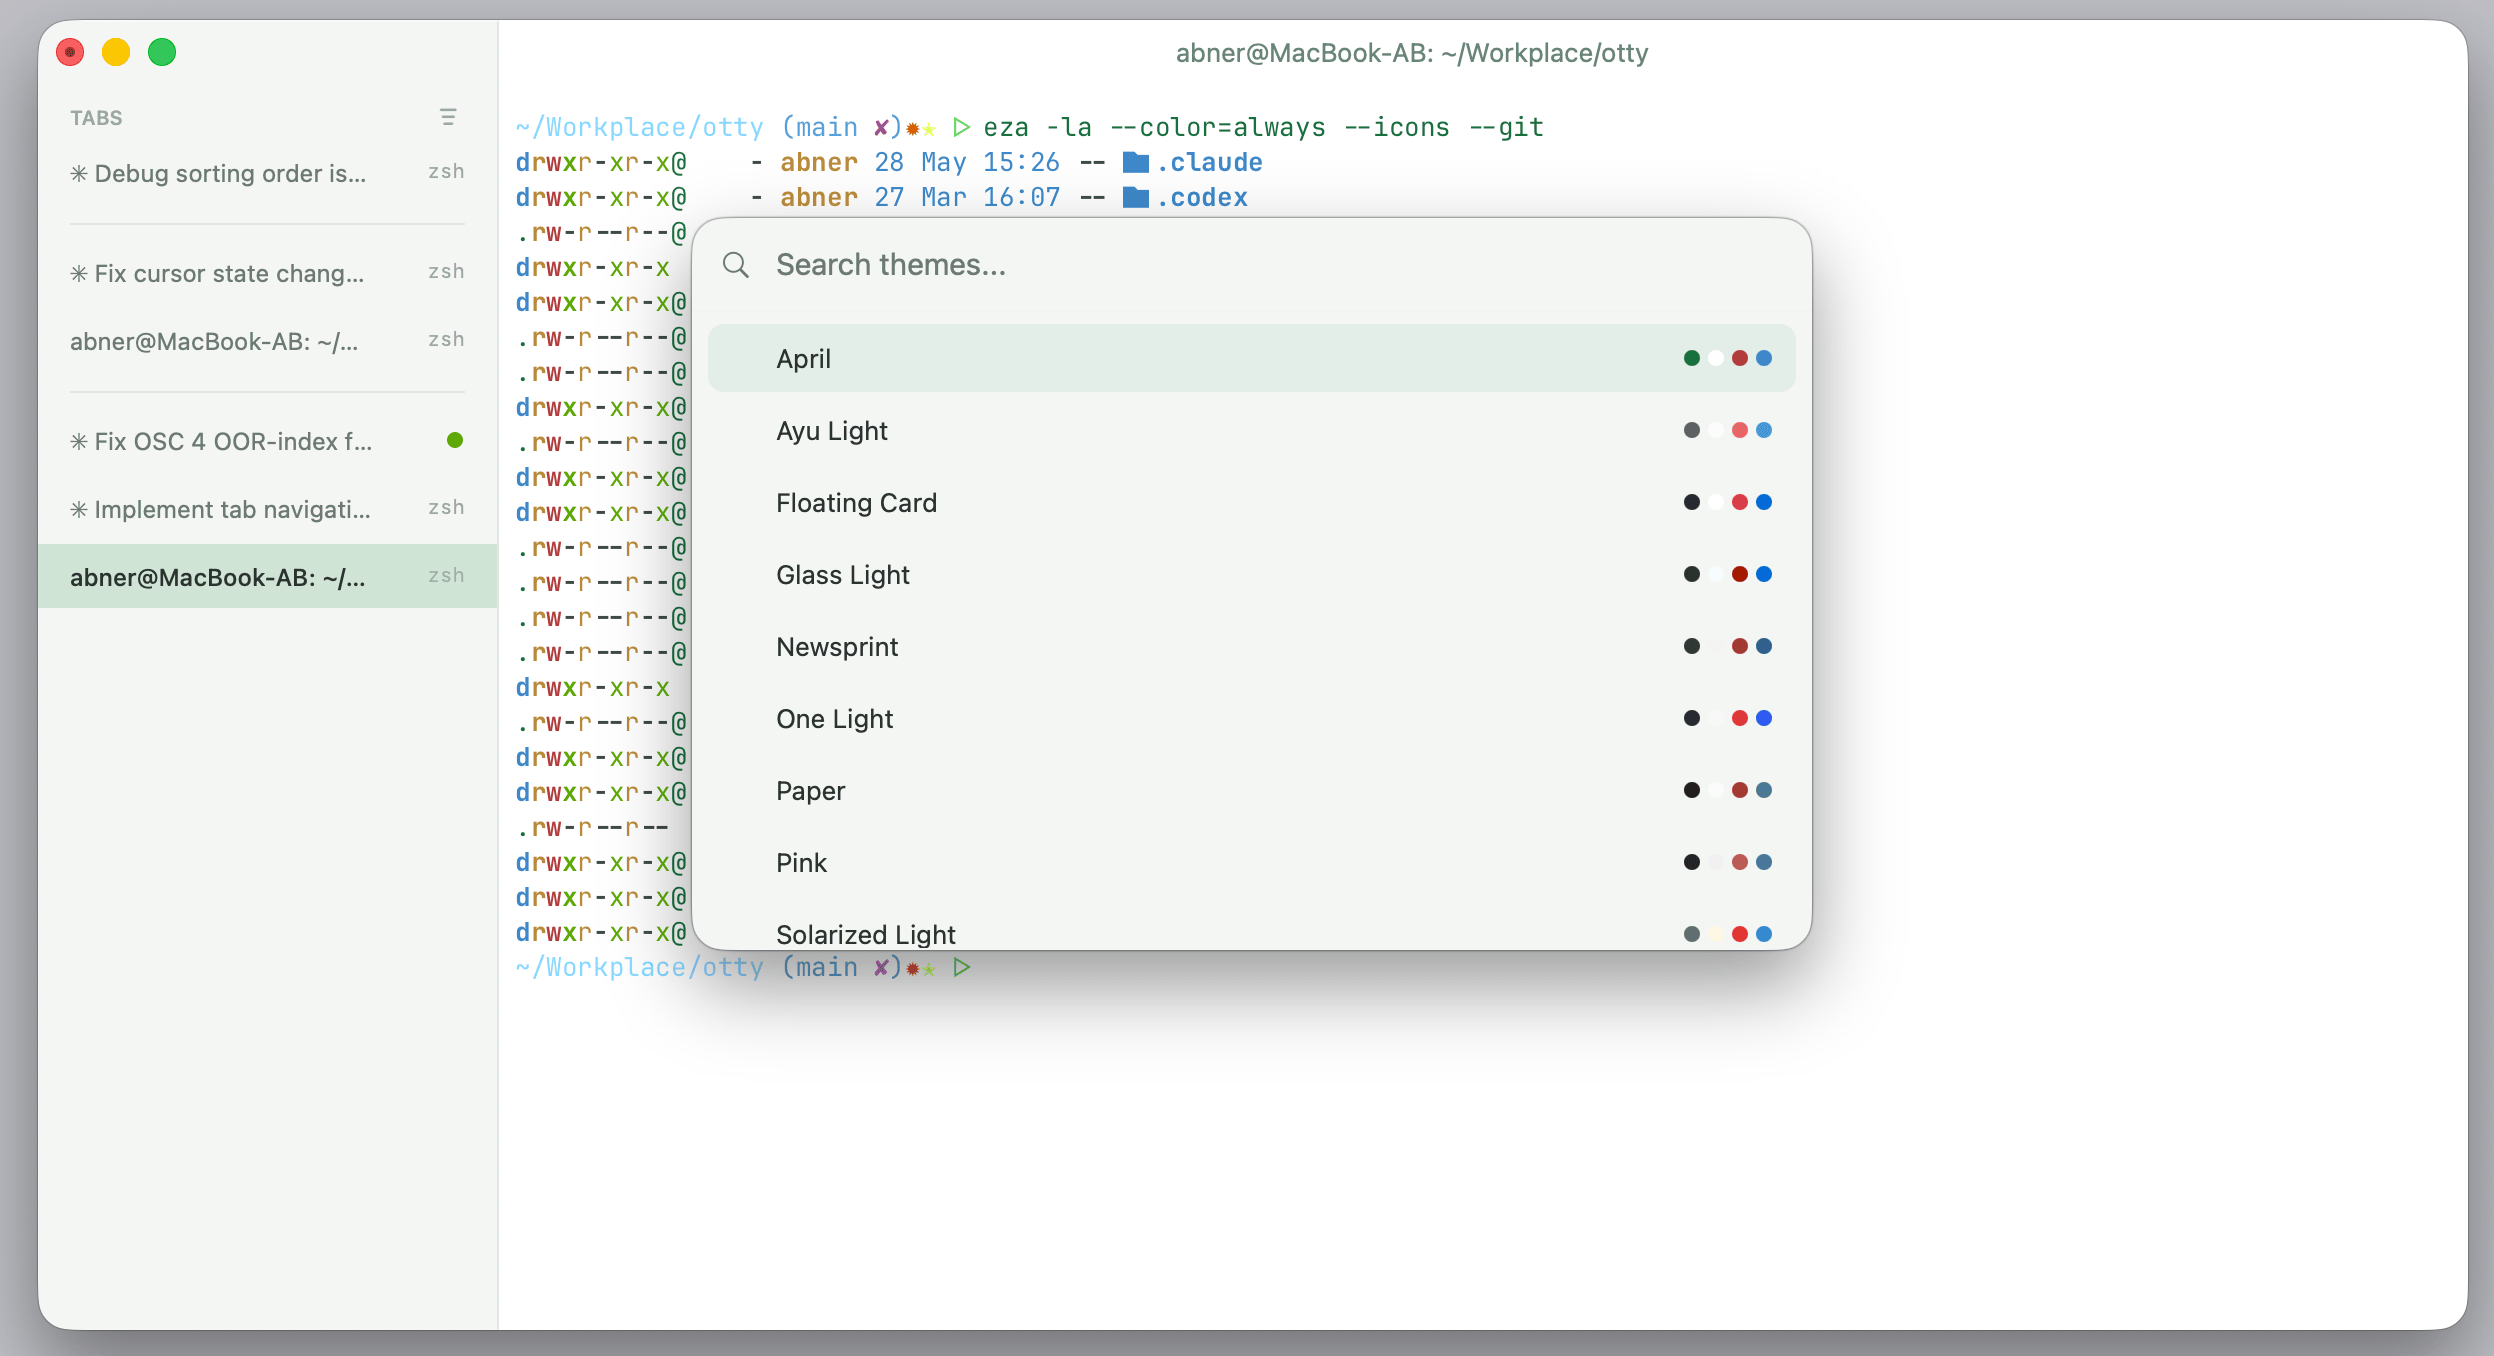Viewport: 2494px width, 1356px height.
Task: Click the window title abner@MacBook-AB: ~/Workplace/otty
Action: [1412, 53]
